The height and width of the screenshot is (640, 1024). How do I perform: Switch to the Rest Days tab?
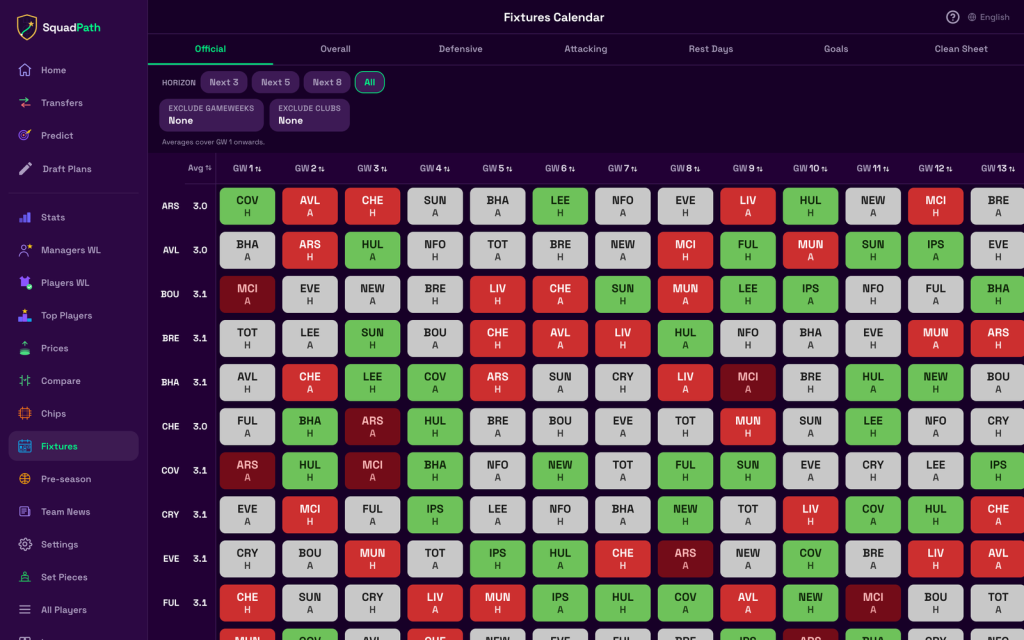[x=711, y=49]
